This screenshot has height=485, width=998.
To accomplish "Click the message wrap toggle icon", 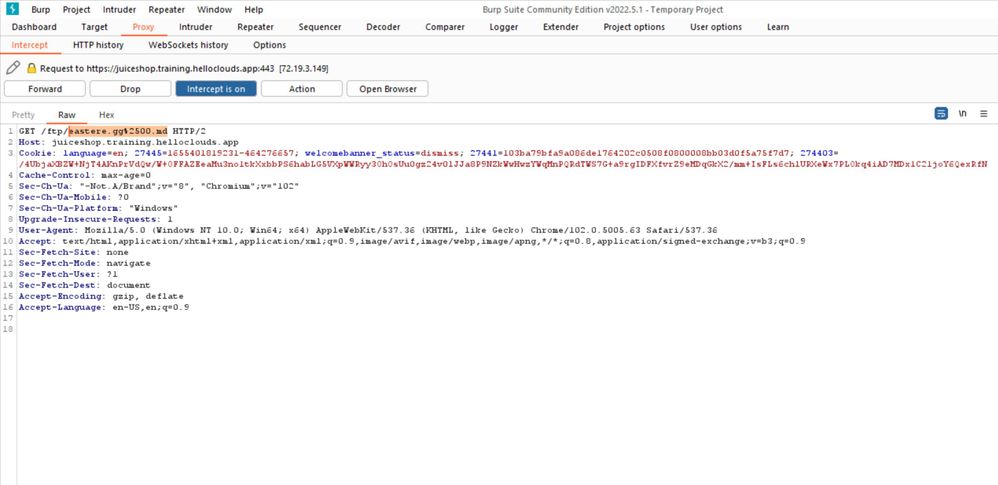I will click(x=941, y=113).
